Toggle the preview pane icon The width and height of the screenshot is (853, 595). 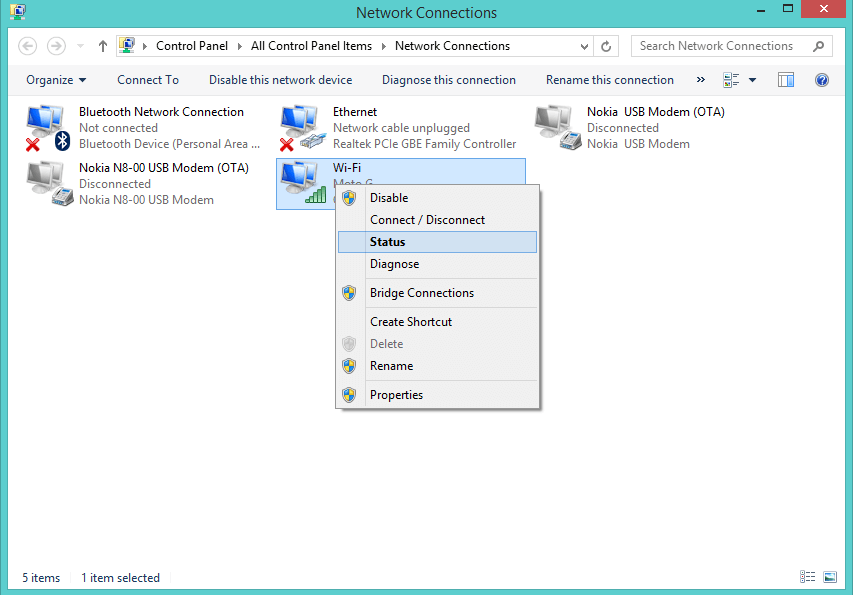786,79
